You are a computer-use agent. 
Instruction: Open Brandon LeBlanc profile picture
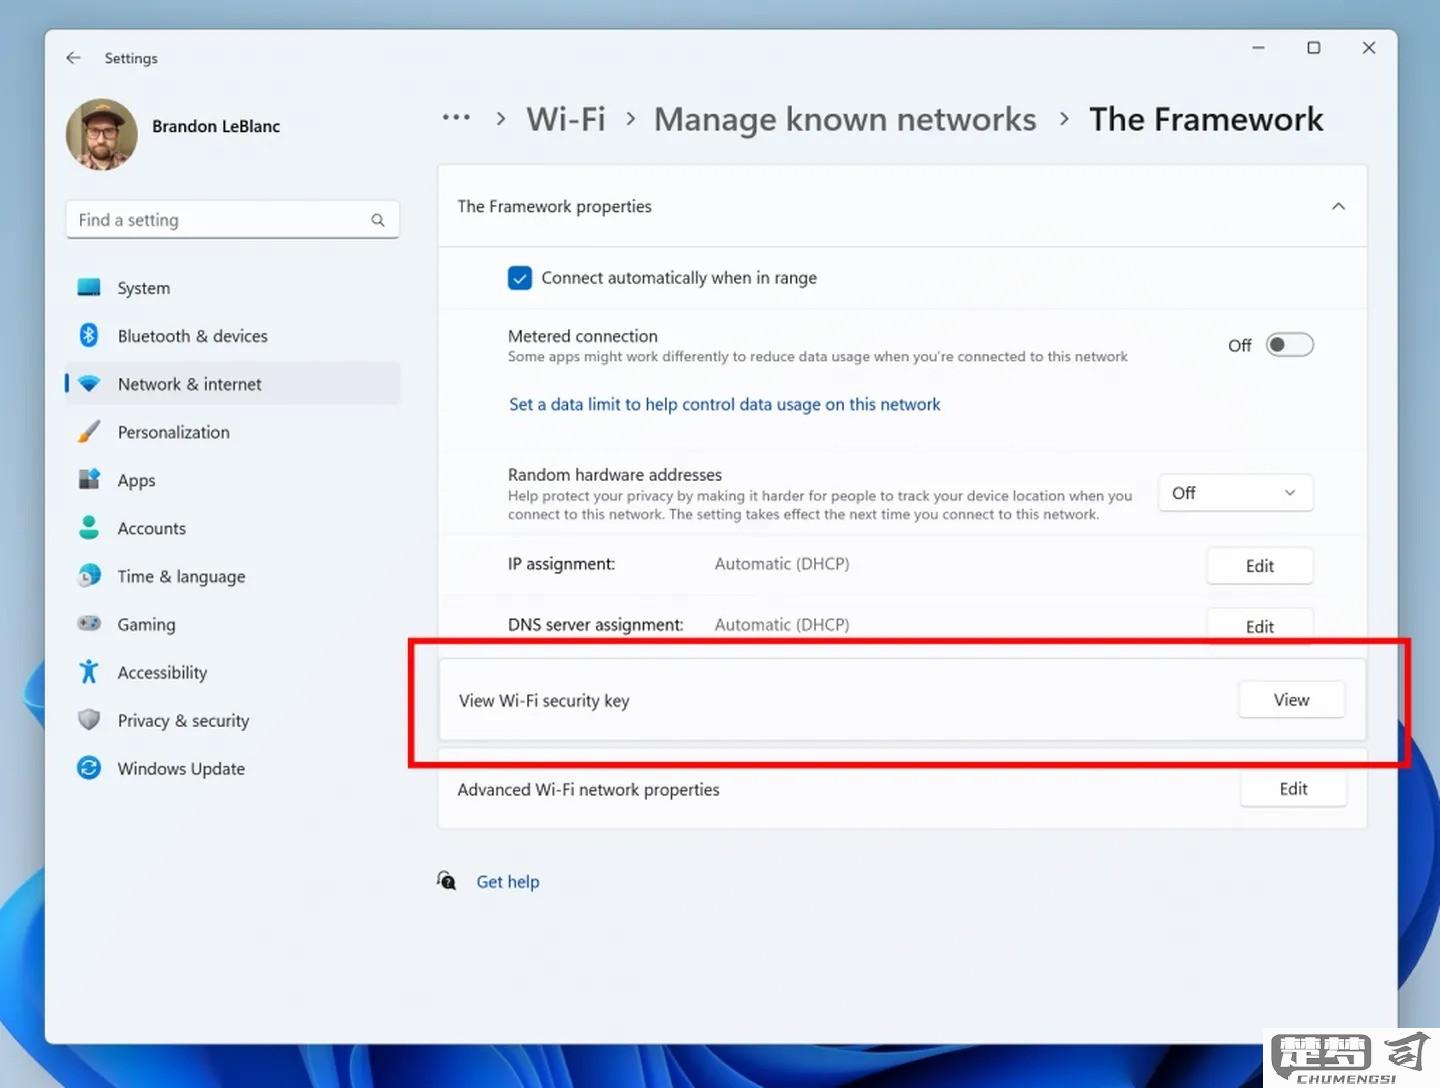coord(102,134)
